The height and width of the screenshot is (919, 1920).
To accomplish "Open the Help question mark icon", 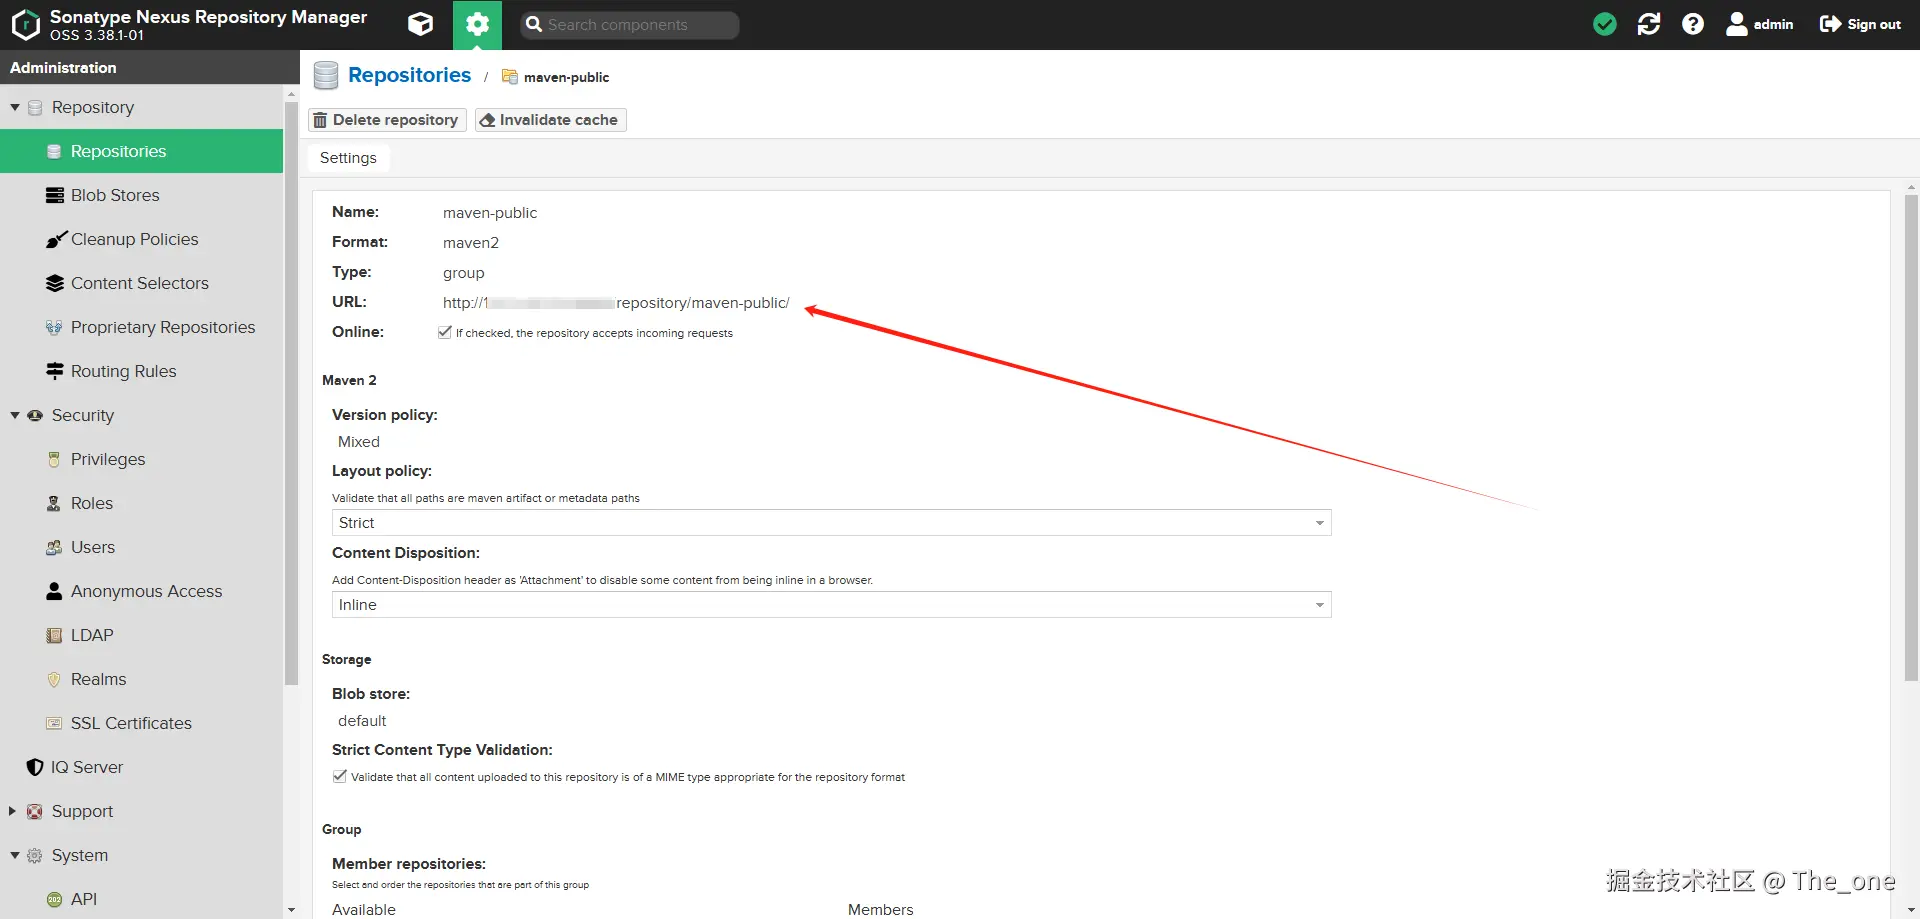I will (1693, 24).
